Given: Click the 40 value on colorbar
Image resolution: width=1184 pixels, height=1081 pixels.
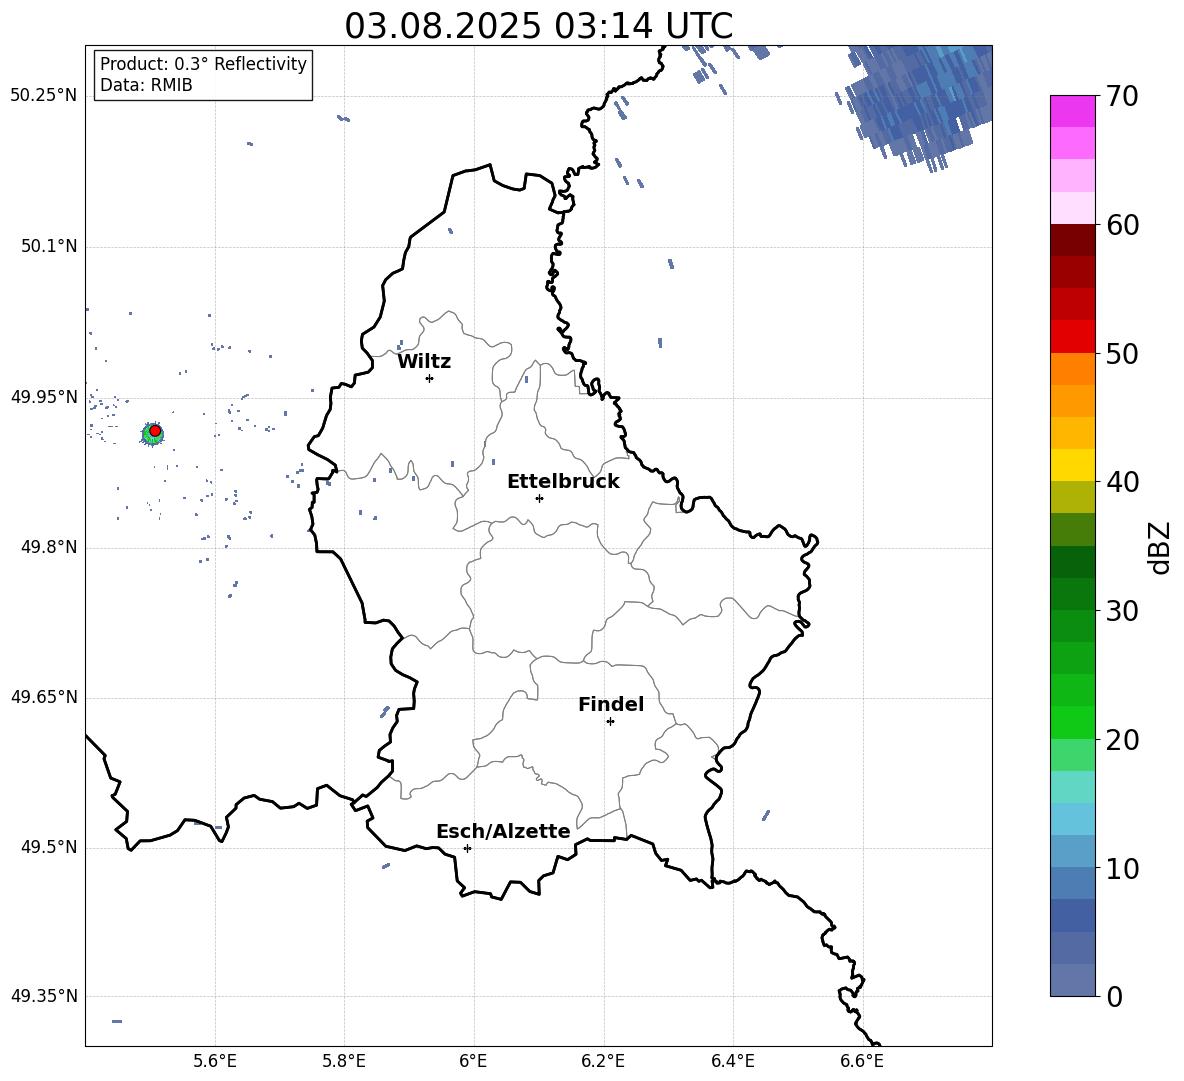Looking at the screenshot, I should (x=1122, y=482).
